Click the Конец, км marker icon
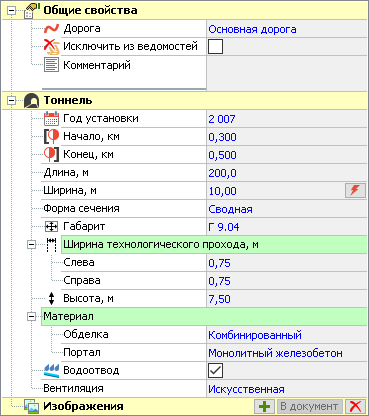The height and width of the screenshot is (416, 369). click(x=51, y=154)
